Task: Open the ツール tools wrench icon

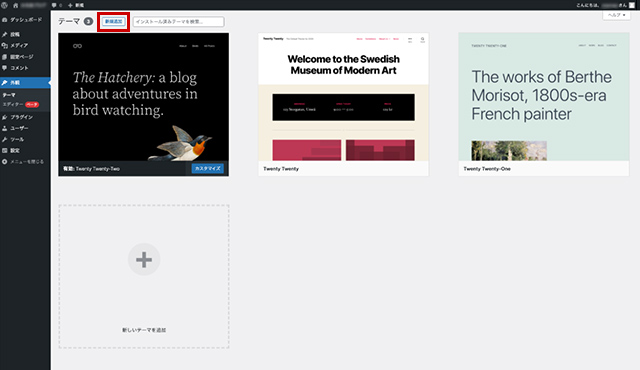Action: click(4, 140)
